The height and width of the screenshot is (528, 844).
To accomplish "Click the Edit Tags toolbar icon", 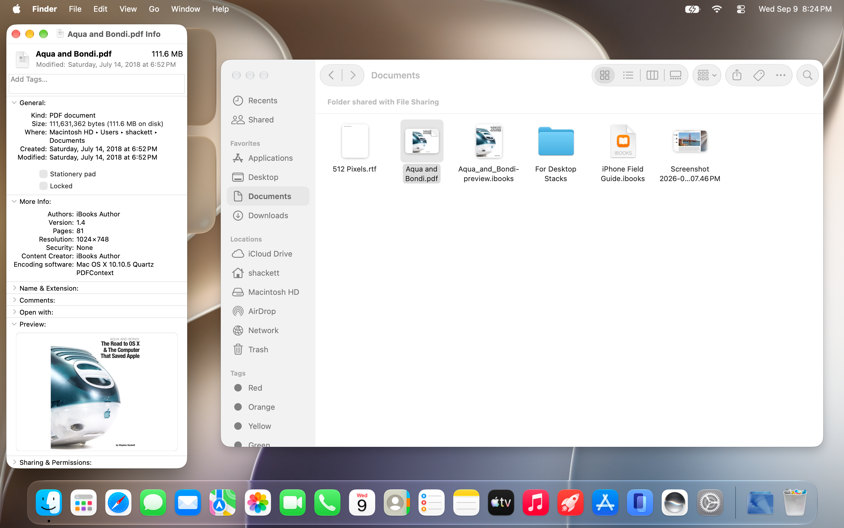I will (x=759, y=75).
